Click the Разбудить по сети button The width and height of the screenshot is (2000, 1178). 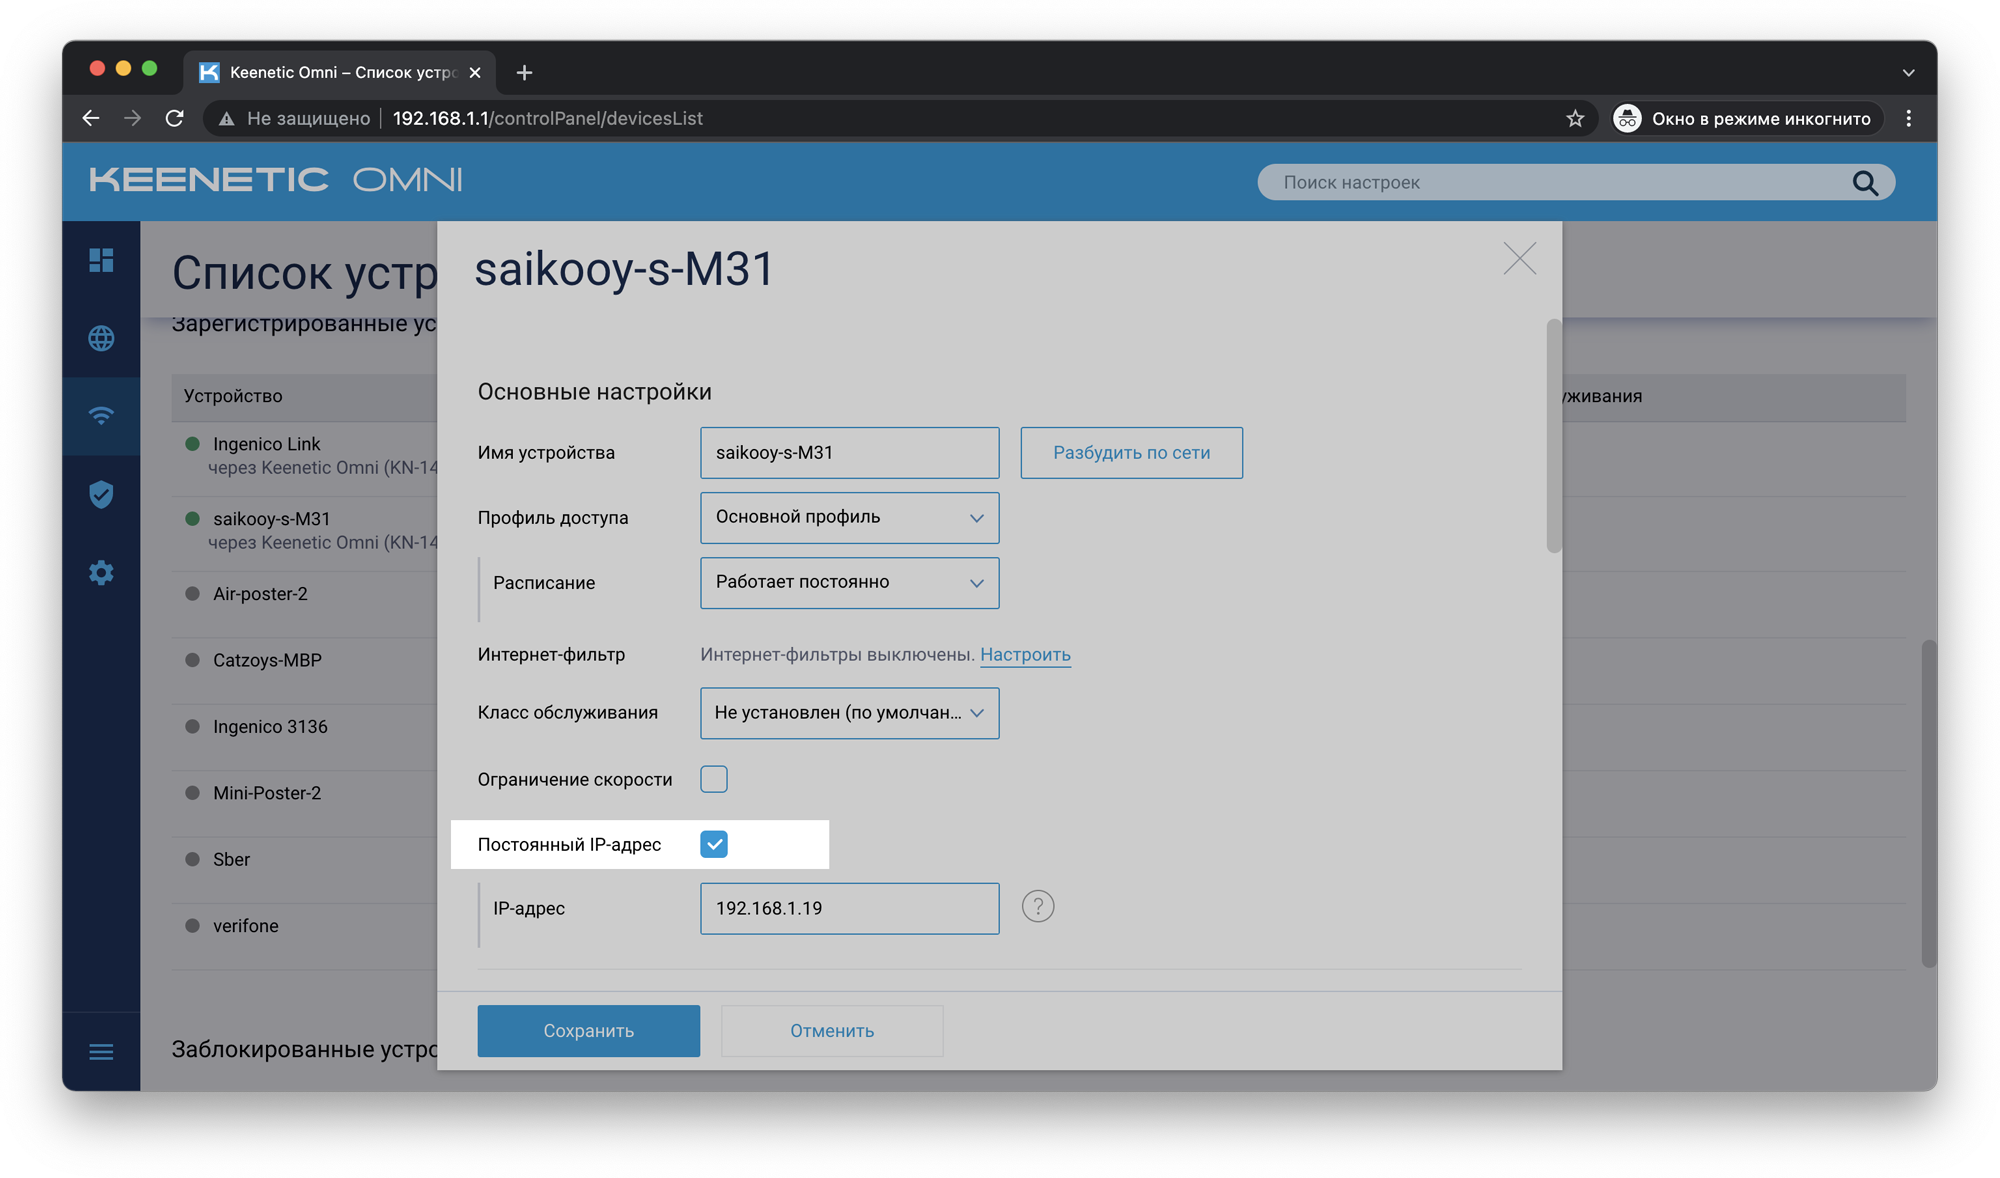coord(1131,452)
